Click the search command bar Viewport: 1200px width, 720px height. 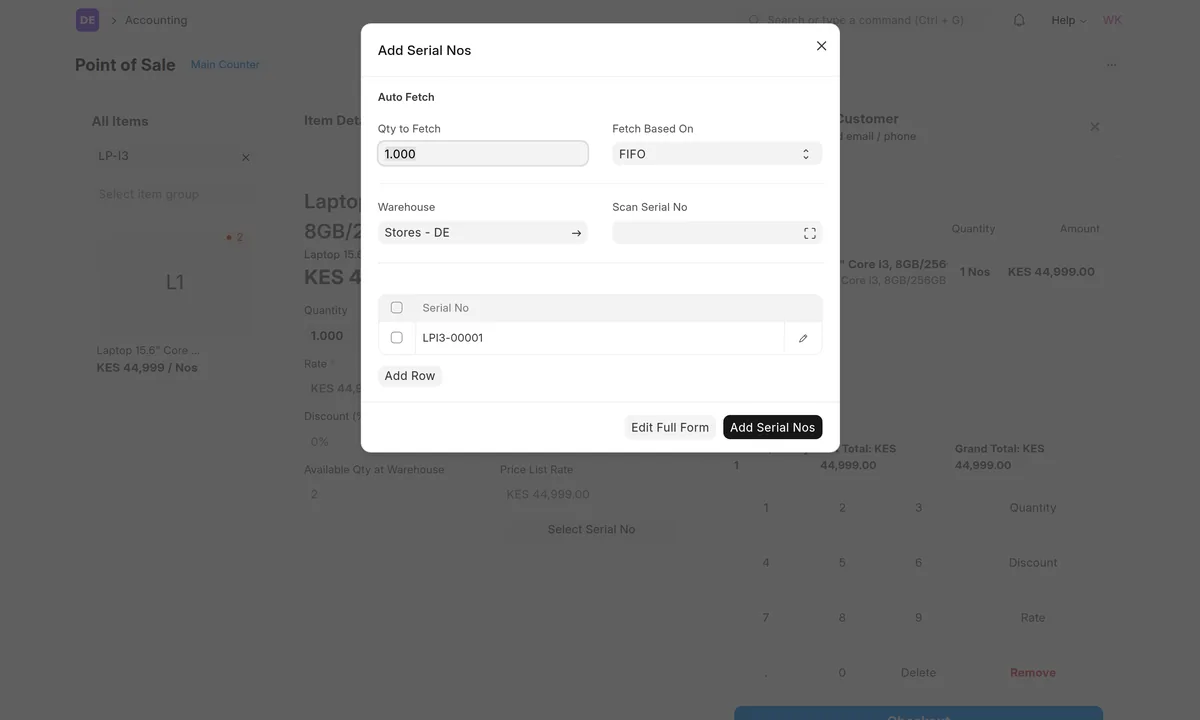pyautogui.click(x=865, y=20)
